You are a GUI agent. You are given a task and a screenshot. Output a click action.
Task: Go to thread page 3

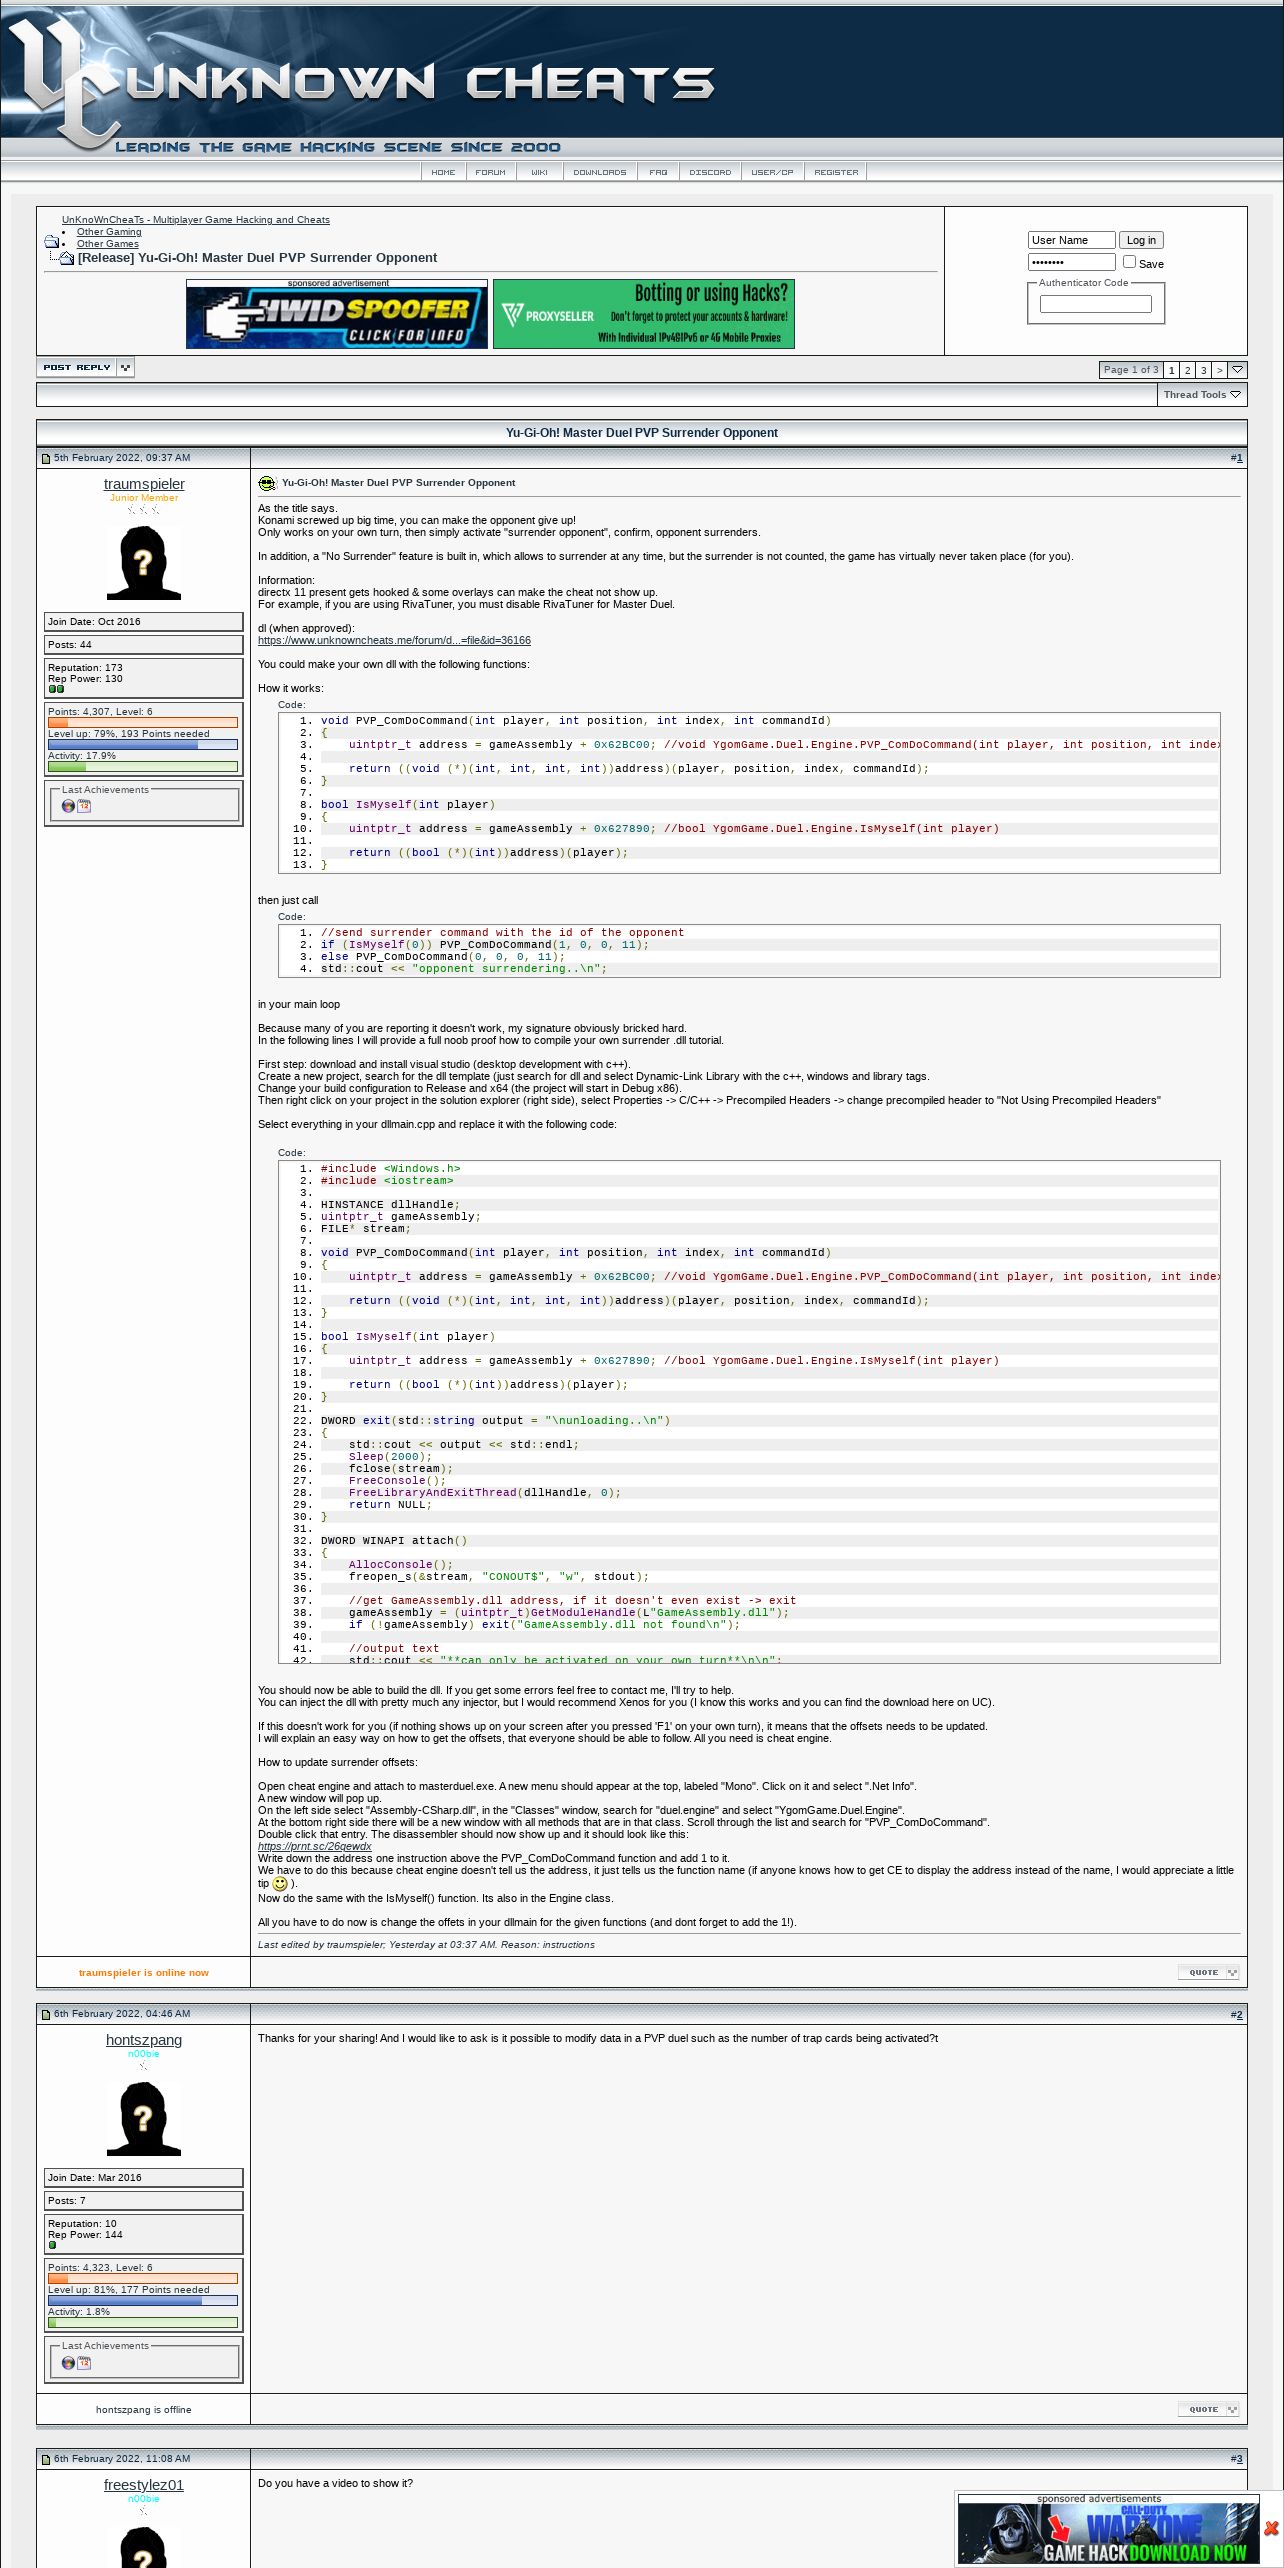point(1204,370)
